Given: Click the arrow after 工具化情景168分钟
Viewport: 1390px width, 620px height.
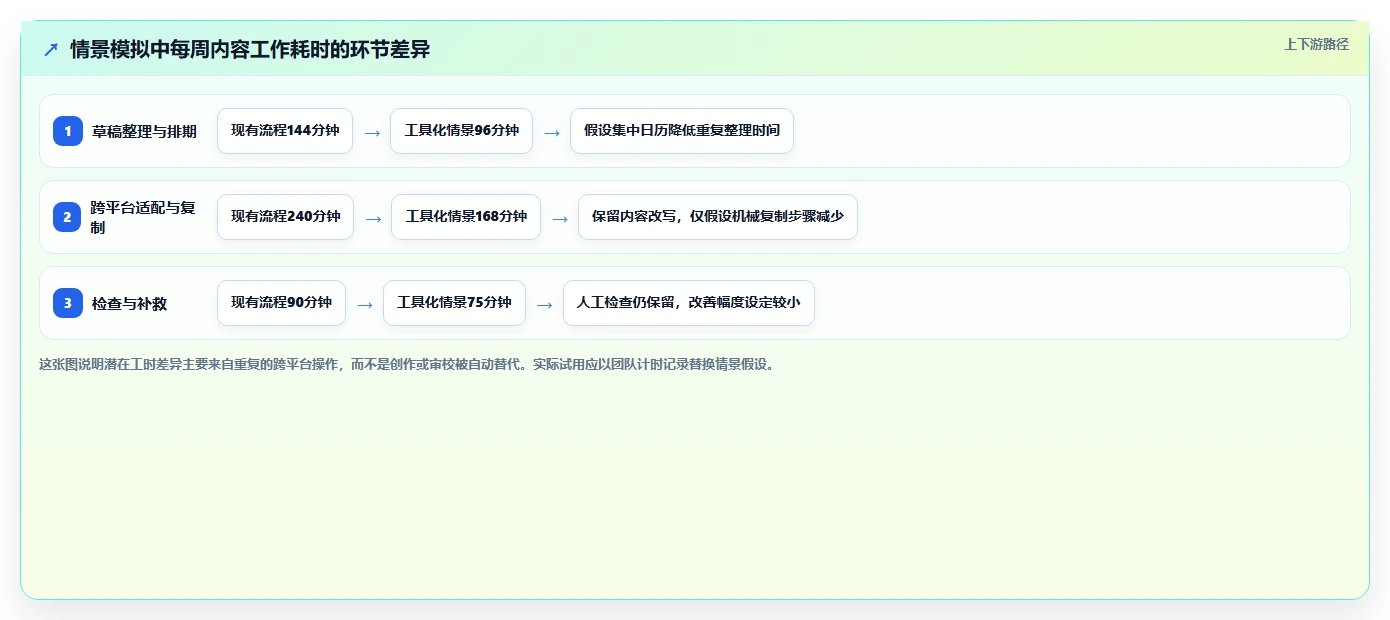Looking at the screenshot, I should point(560,218).
